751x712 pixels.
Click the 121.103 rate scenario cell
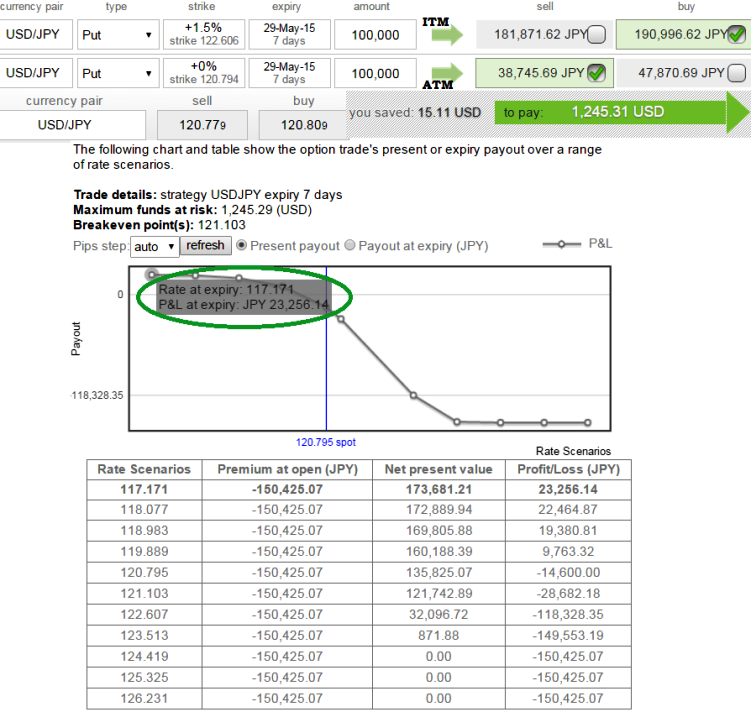pos(144,594)
